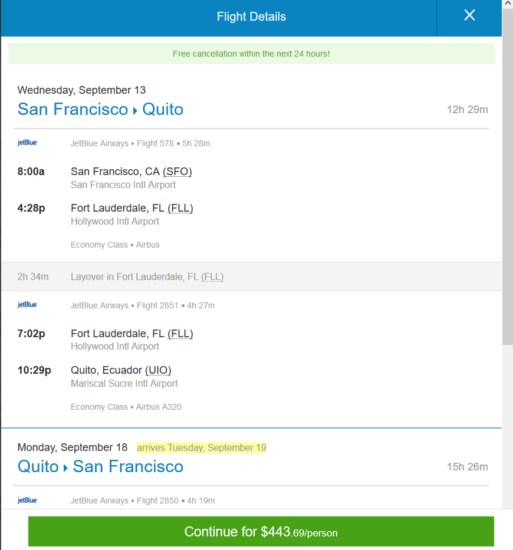The height and width of the screenshot is (550, 513).
Task: Click the arrow in Quito to San Francisco heading
Action: click(x=66, y=468)
